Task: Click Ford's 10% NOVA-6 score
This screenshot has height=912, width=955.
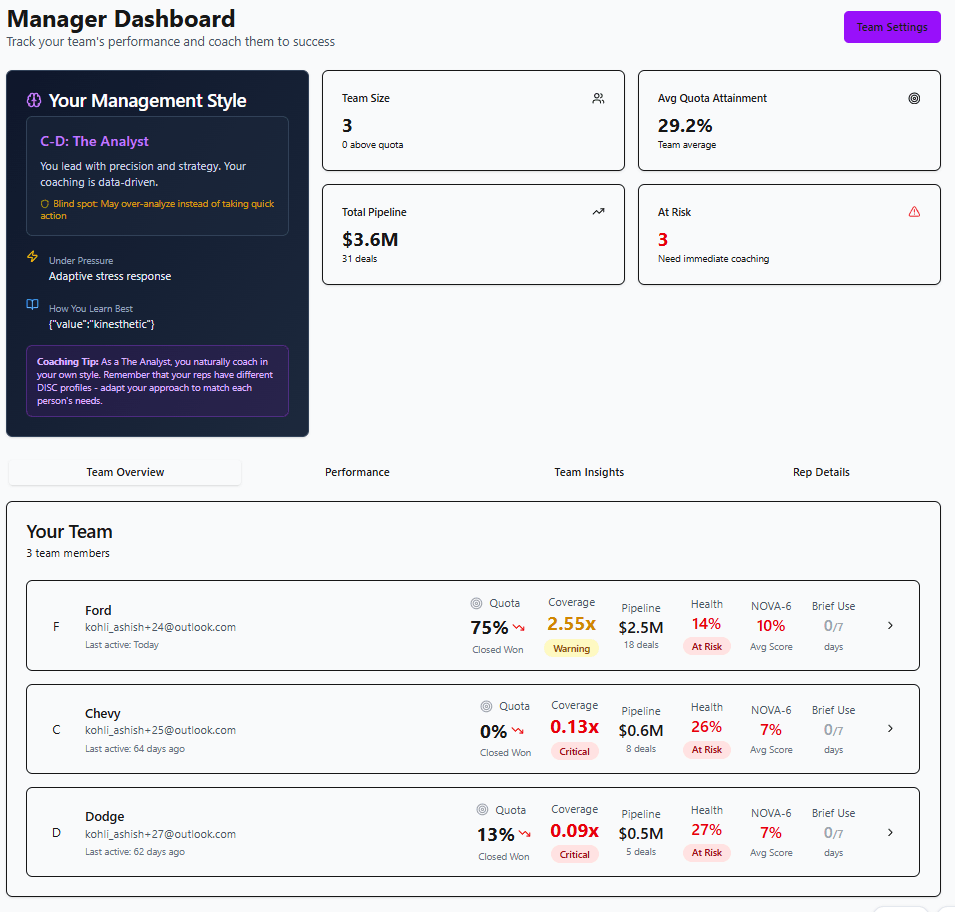Action: (x=771, y=626)
